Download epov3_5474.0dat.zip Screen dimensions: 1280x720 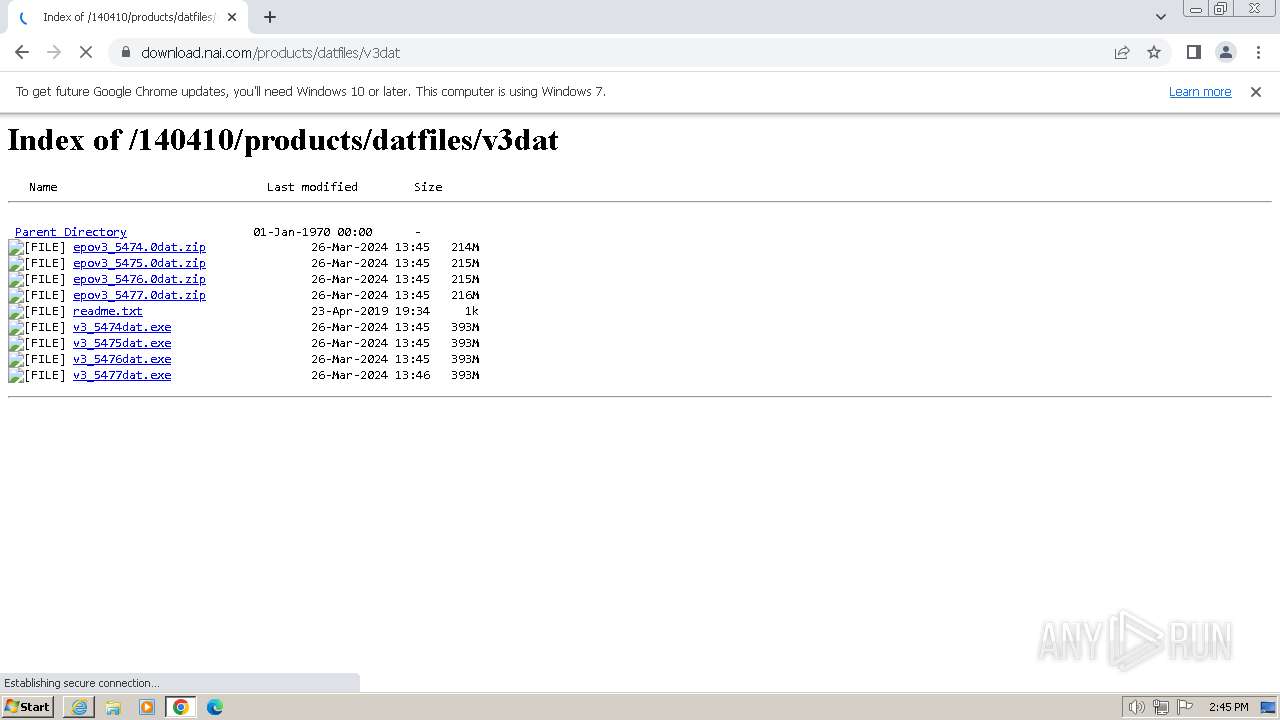139,247
